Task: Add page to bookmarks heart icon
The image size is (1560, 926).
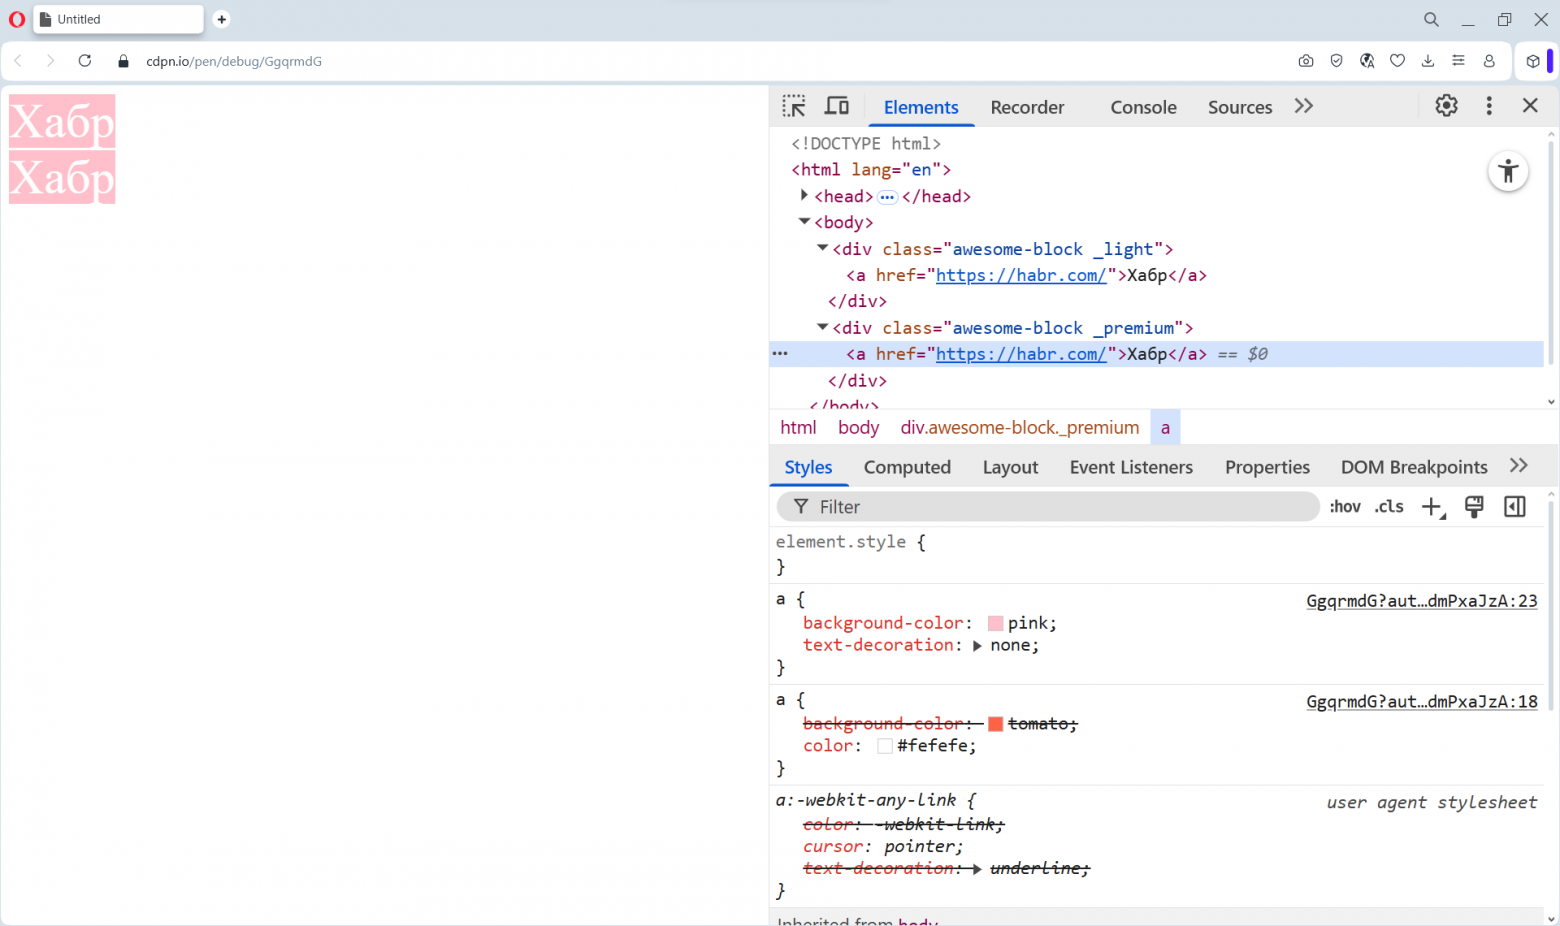Action: coord(1398,61)
